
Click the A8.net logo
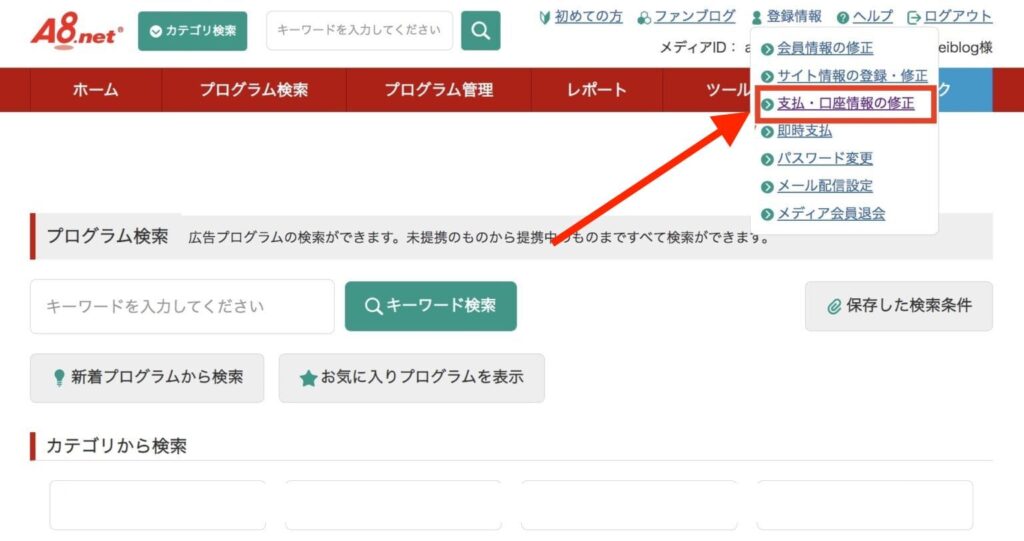76,30
